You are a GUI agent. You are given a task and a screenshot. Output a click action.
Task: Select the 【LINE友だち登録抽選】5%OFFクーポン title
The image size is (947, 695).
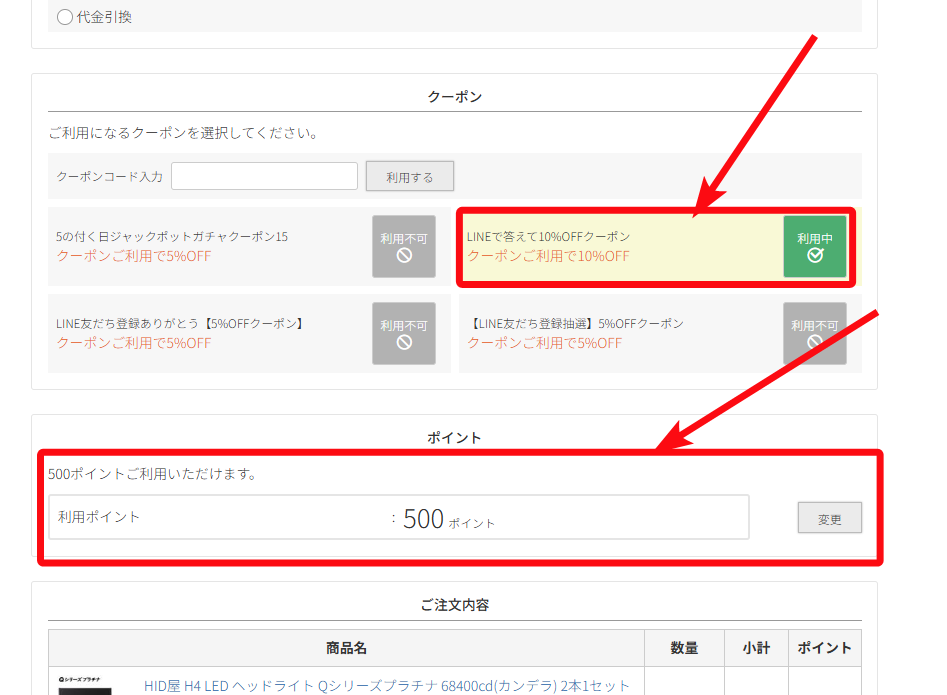coord(576,324)
